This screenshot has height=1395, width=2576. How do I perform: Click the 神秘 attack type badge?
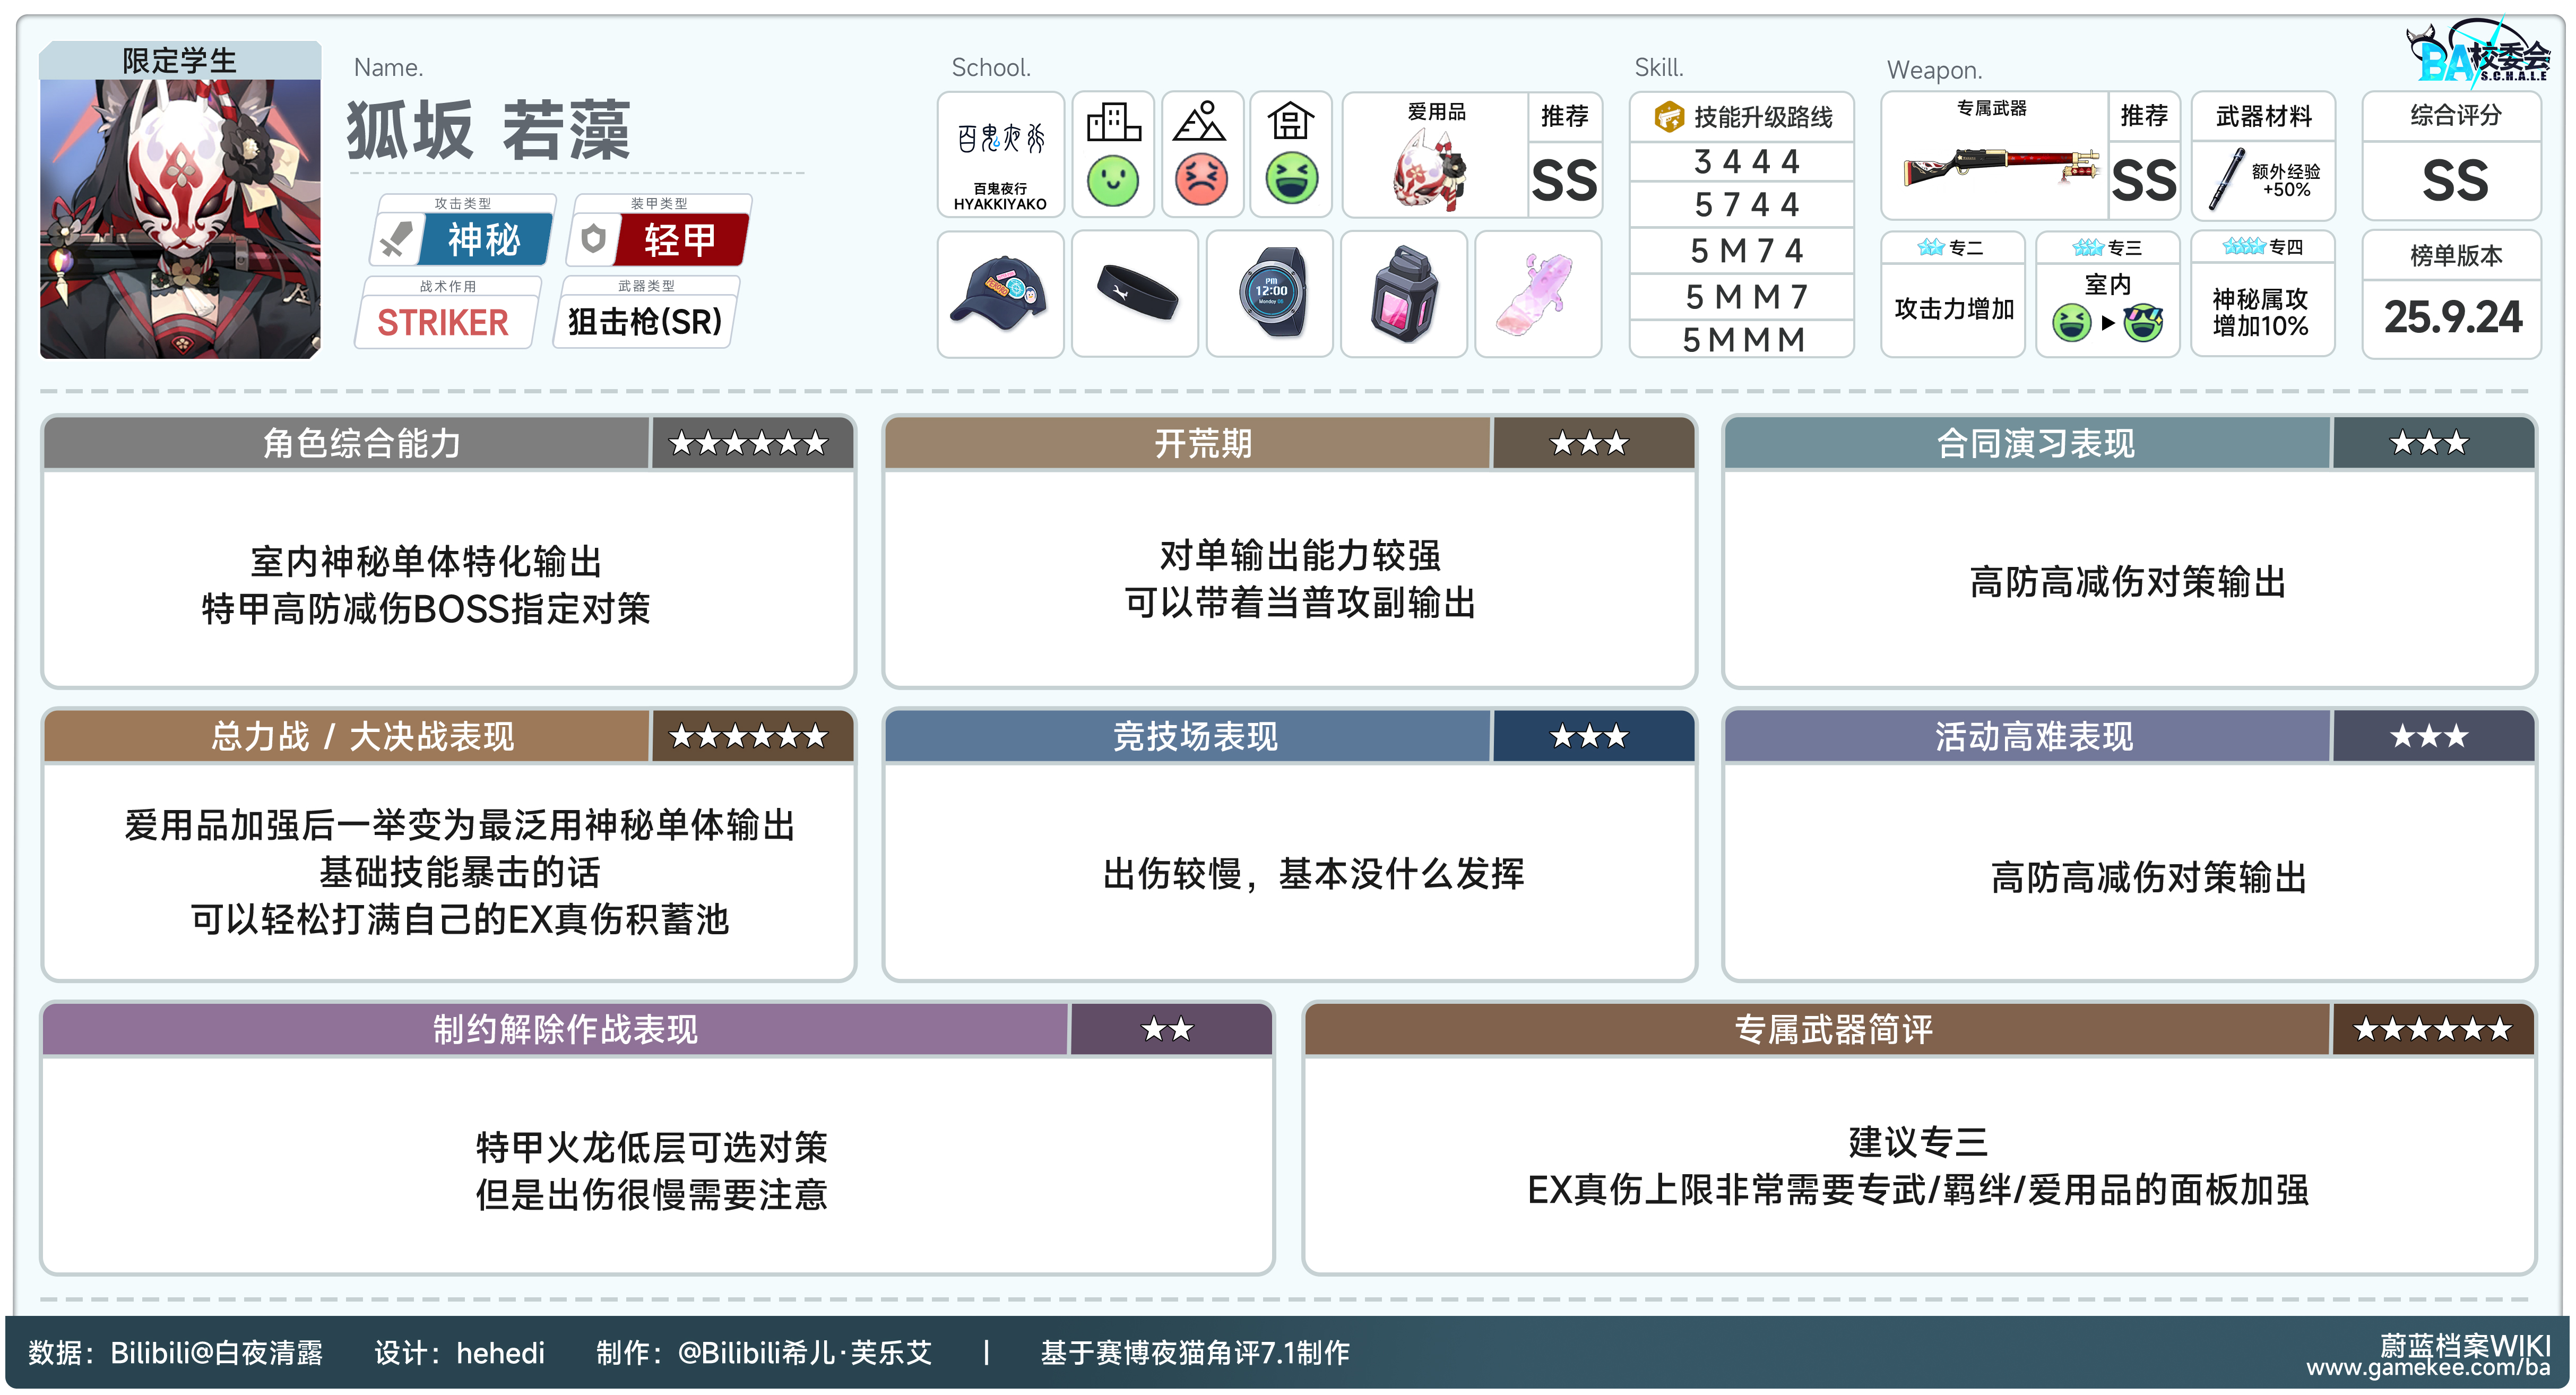click(x=484, y=240)
